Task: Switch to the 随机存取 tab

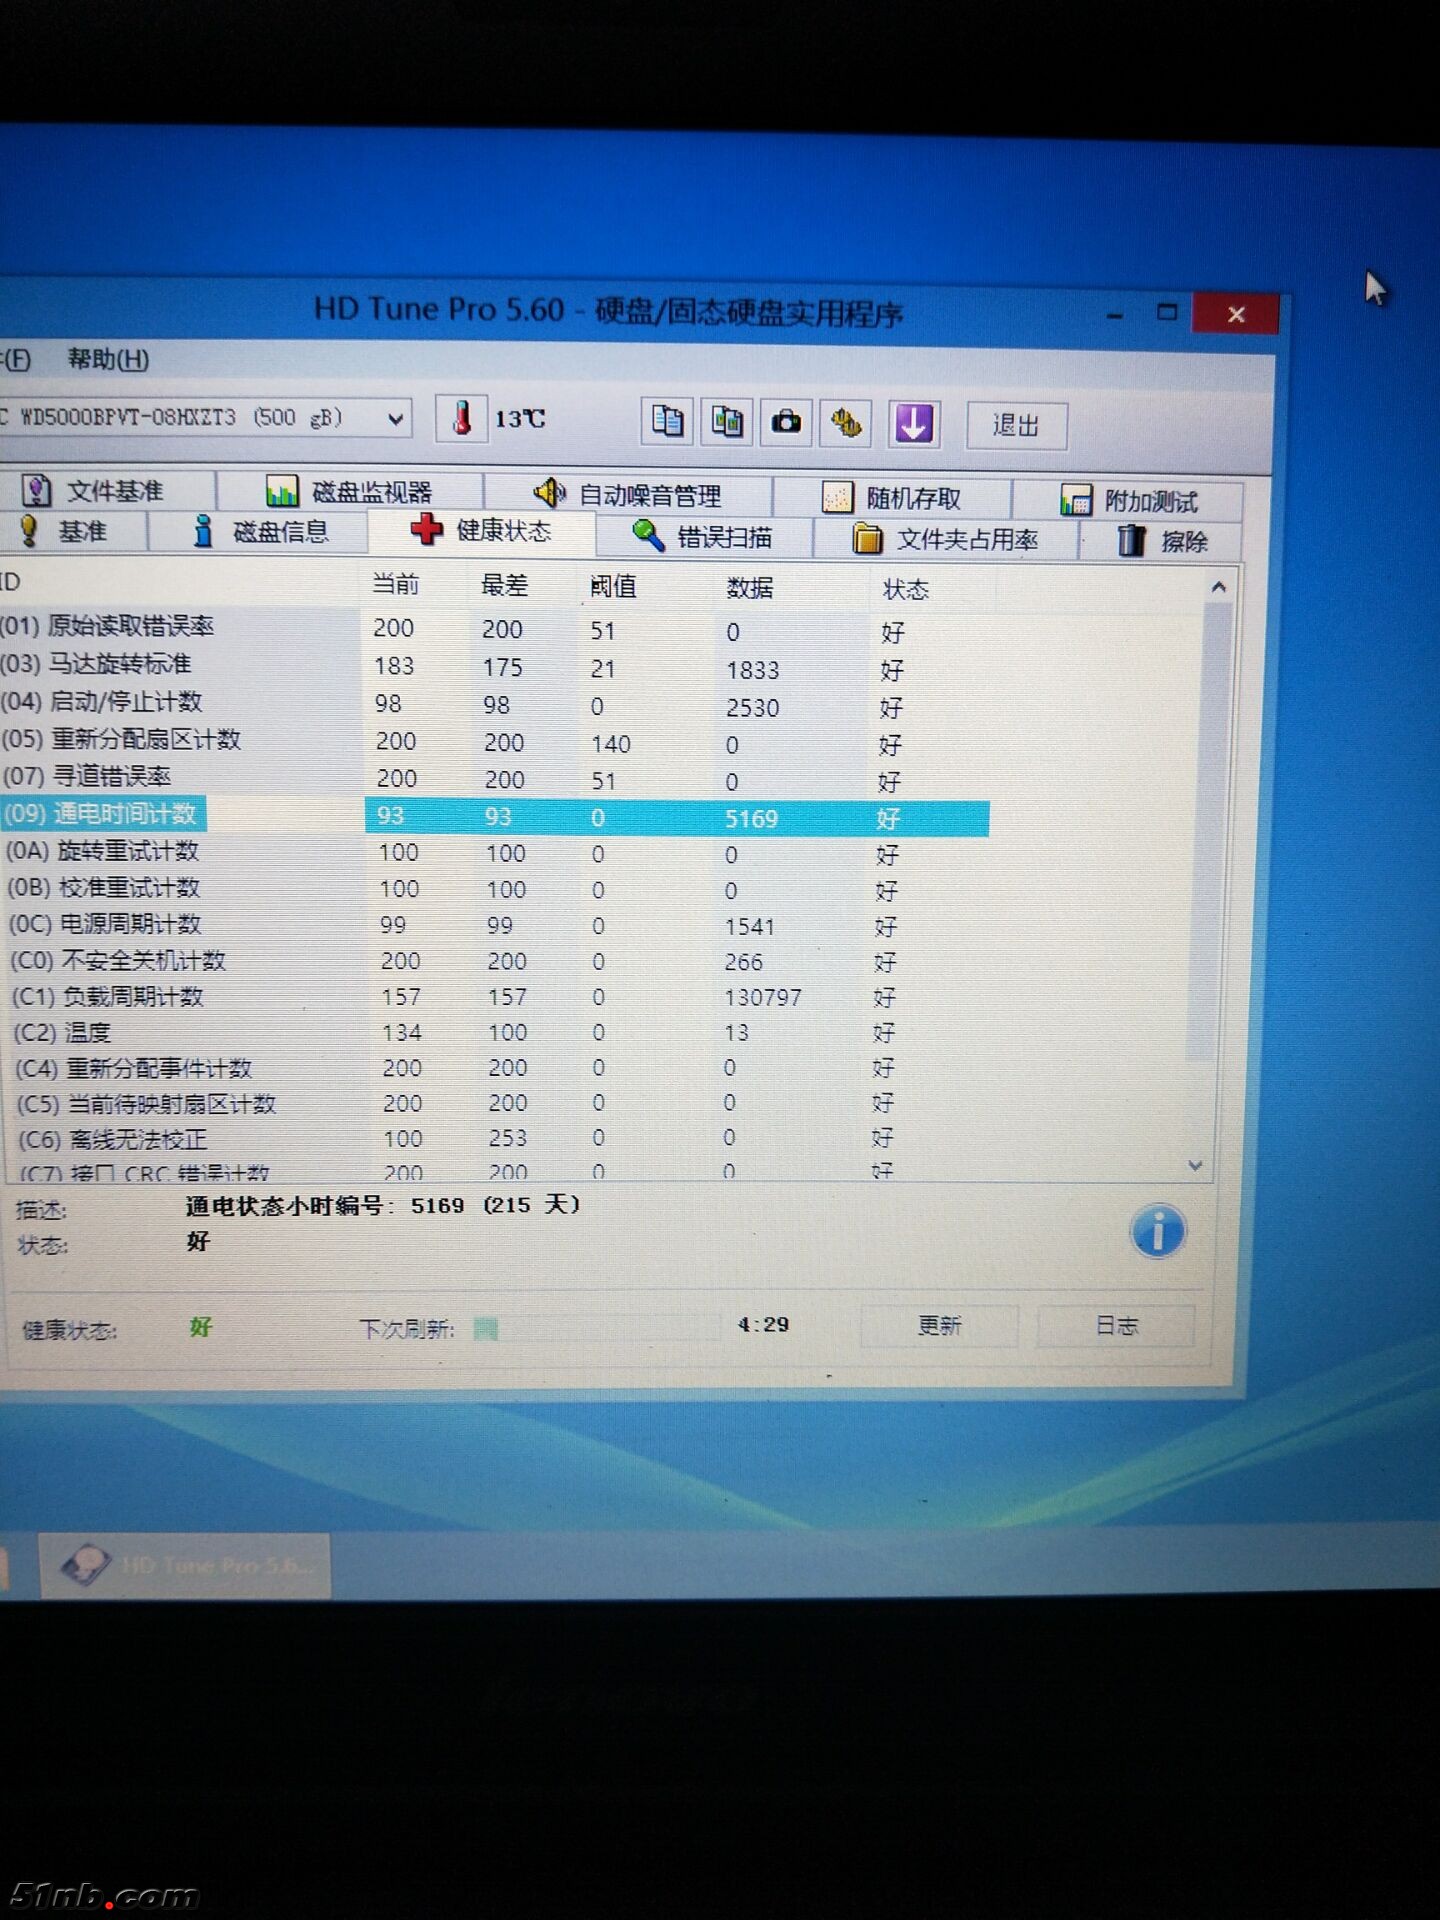Action: 892,497
